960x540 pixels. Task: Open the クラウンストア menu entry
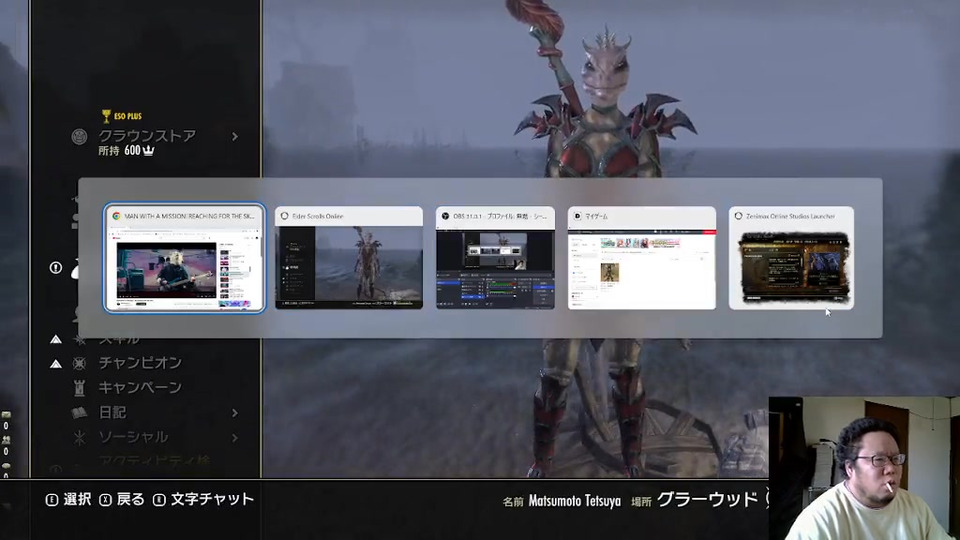click(147, 135)
